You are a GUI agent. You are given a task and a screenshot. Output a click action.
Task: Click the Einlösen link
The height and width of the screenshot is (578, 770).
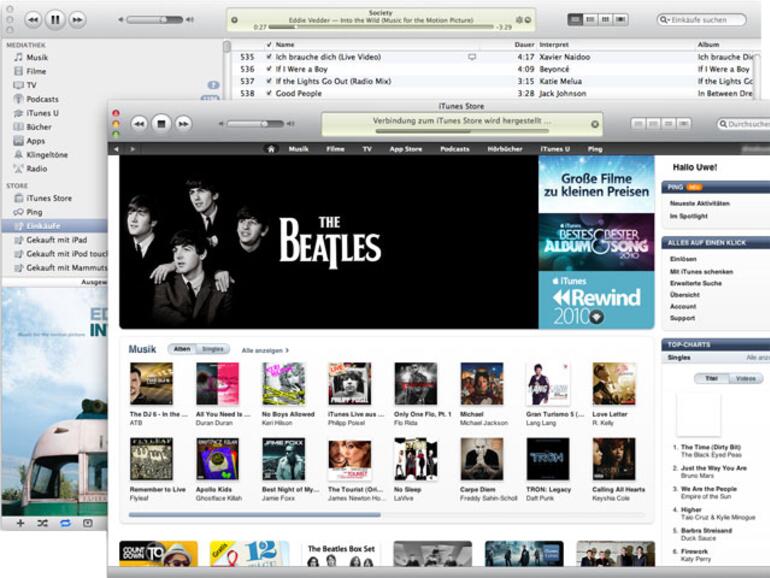[683, 259]
